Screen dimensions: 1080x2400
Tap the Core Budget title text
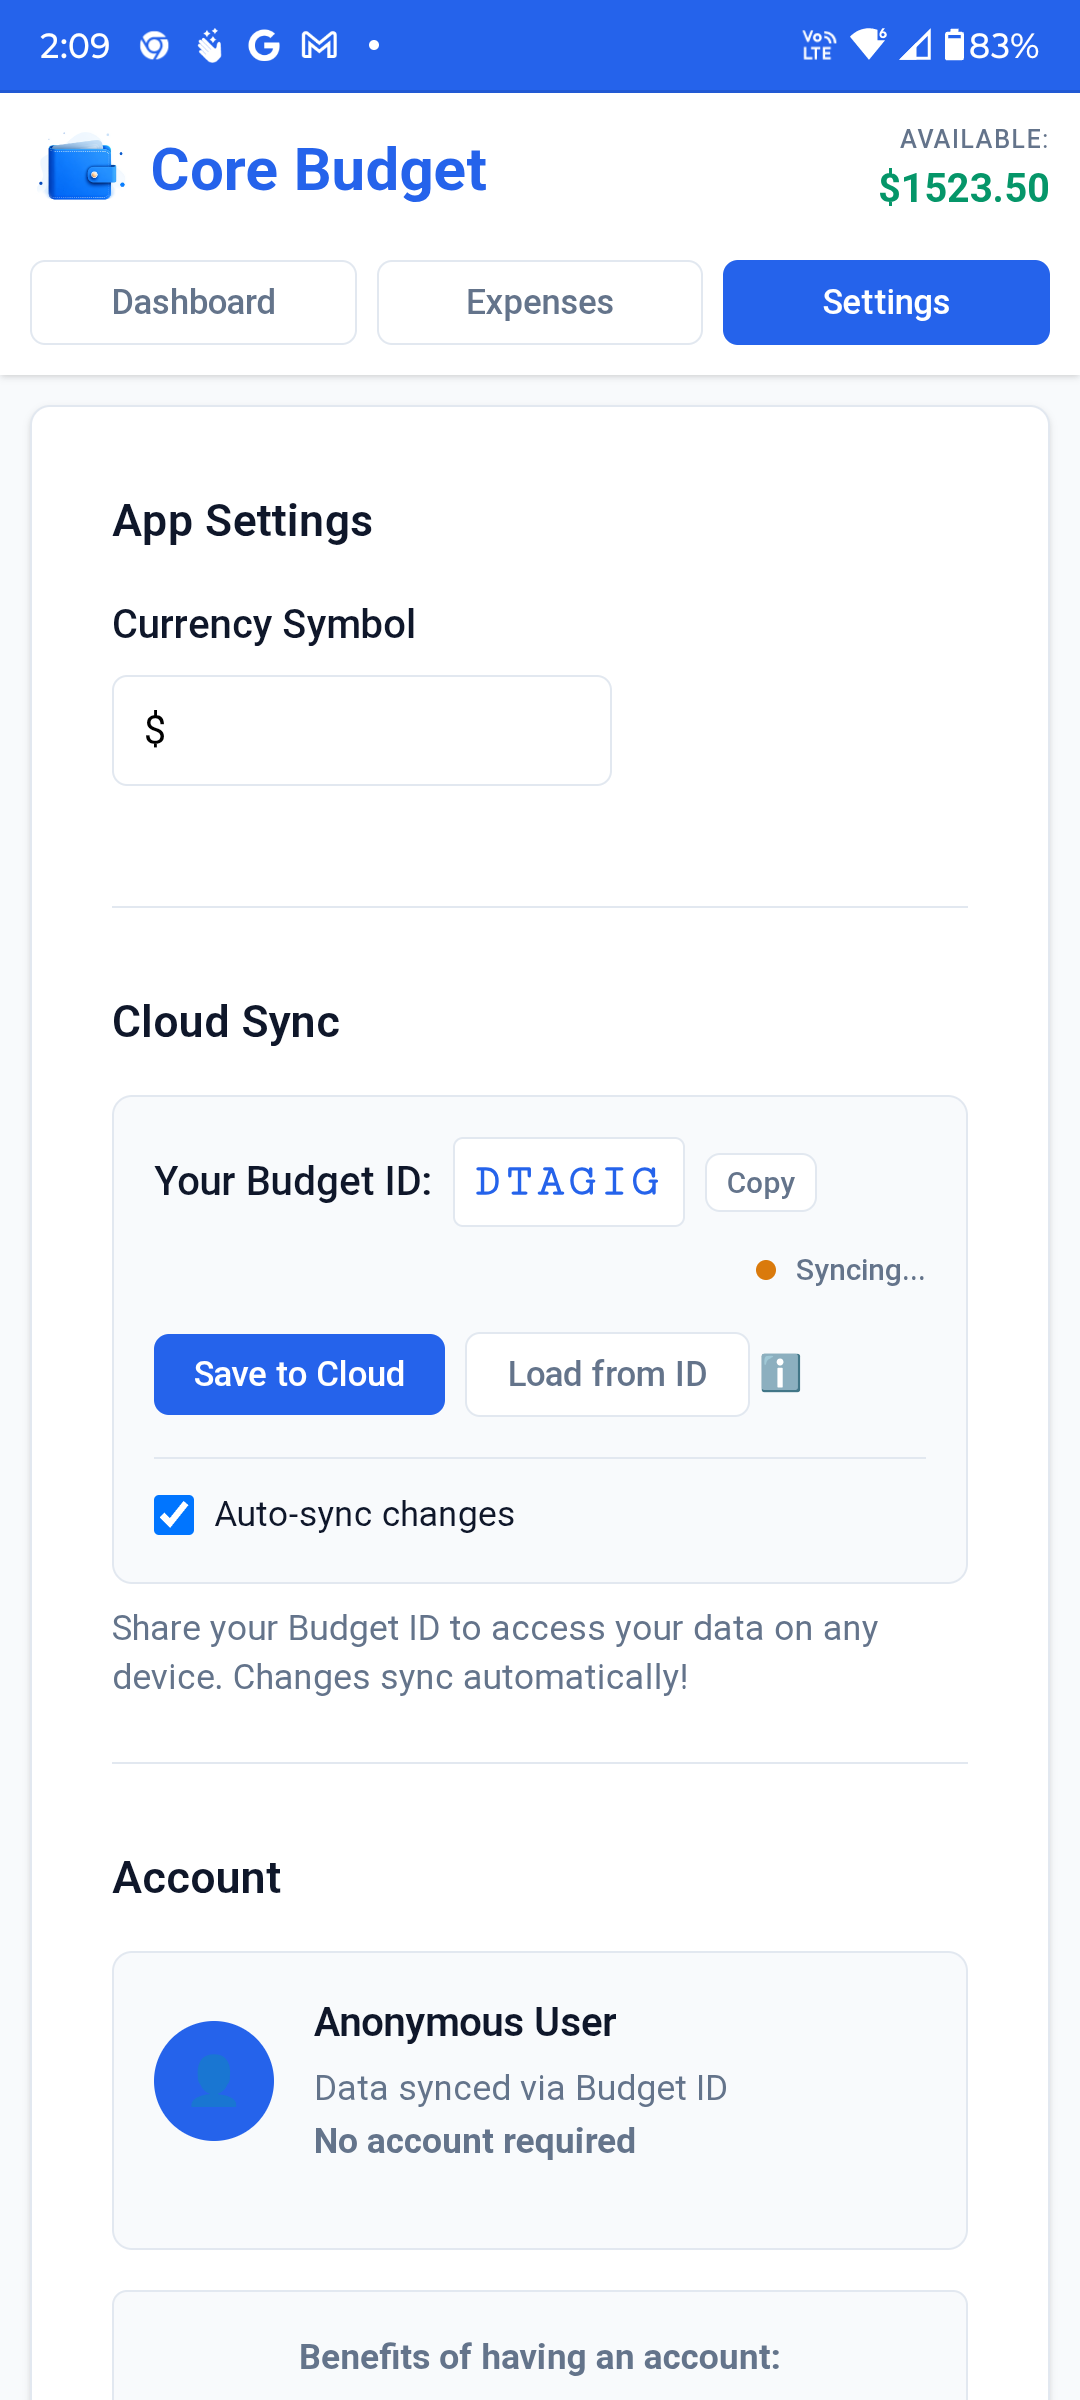click(x=318, y=169)
